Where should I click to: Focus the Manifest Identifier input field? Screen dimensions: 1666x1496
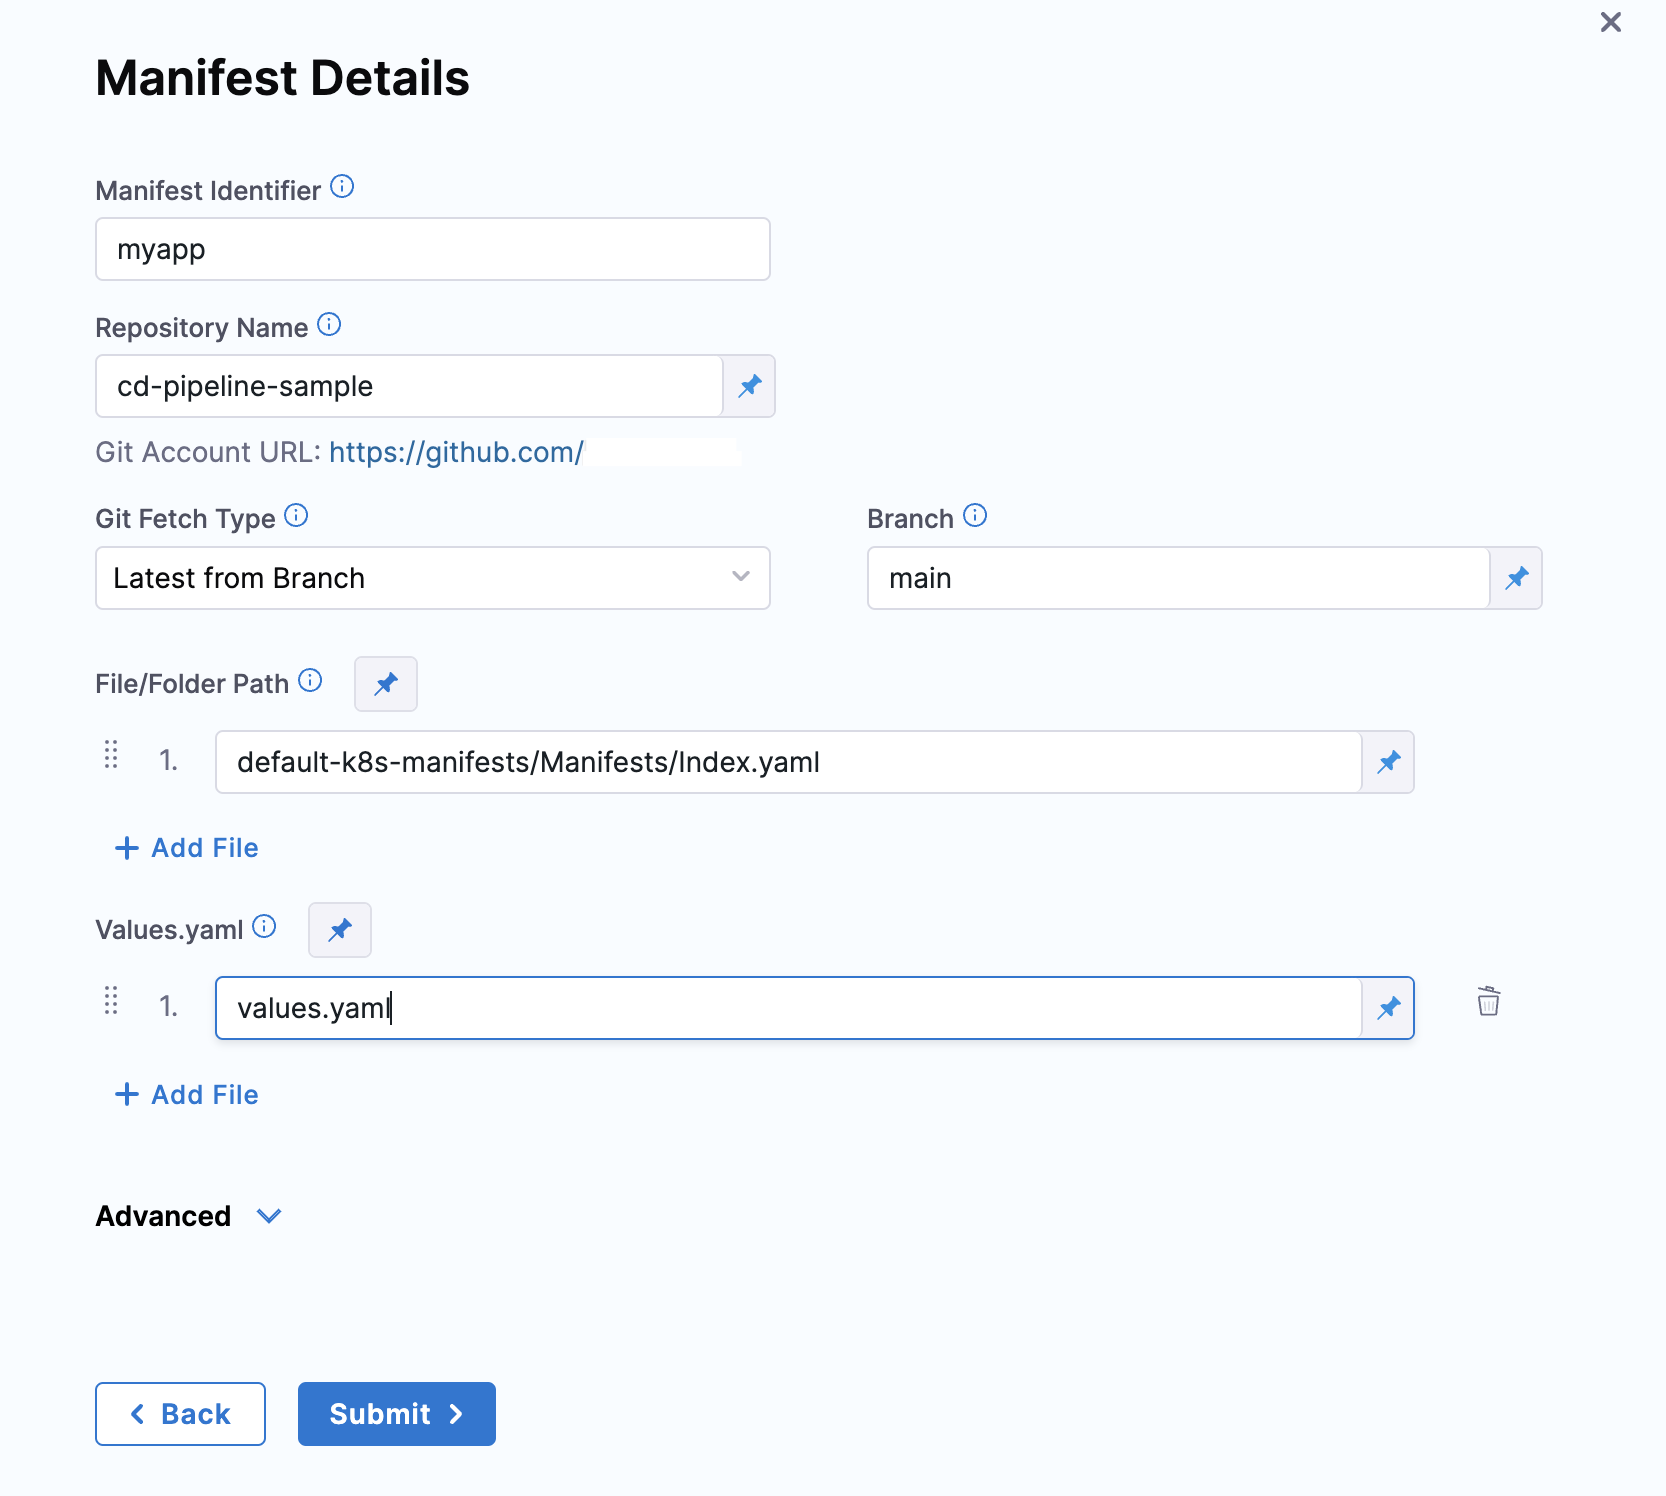[432, 249]
